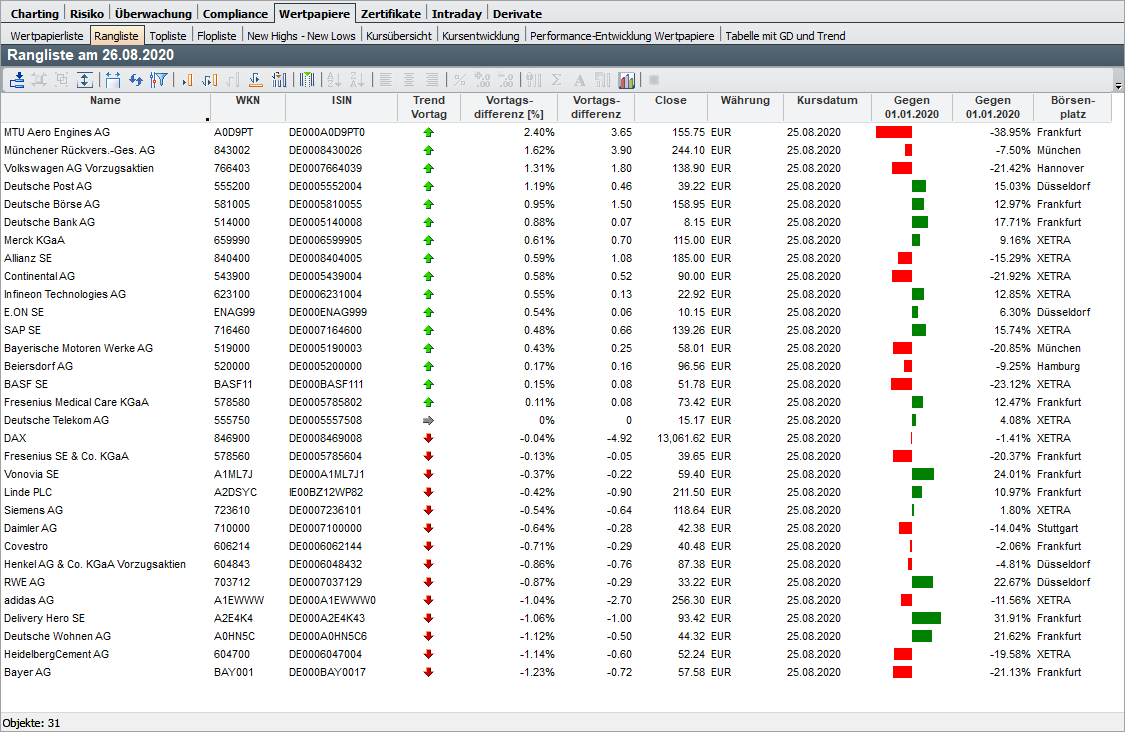Sort by the Close column header
This screenshot has width=1125, height=732.
(670, 101)
